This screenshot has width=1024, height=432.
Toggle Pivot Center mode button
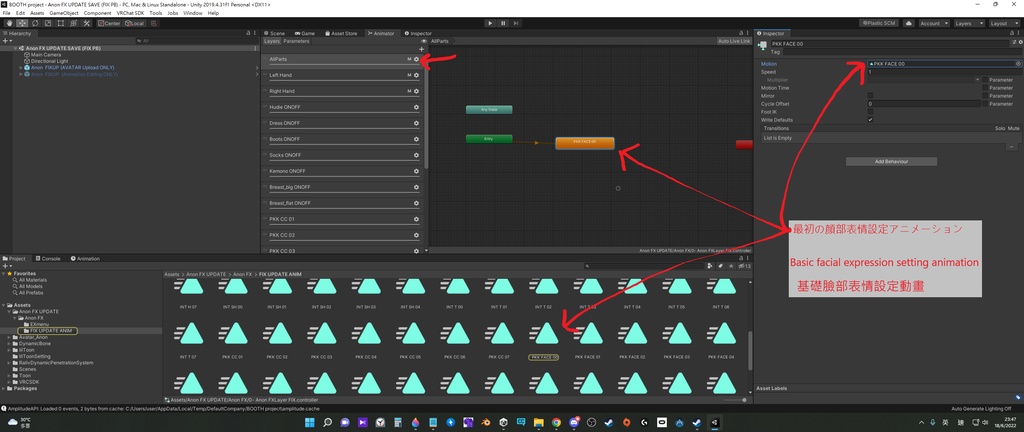pos(110,23)
